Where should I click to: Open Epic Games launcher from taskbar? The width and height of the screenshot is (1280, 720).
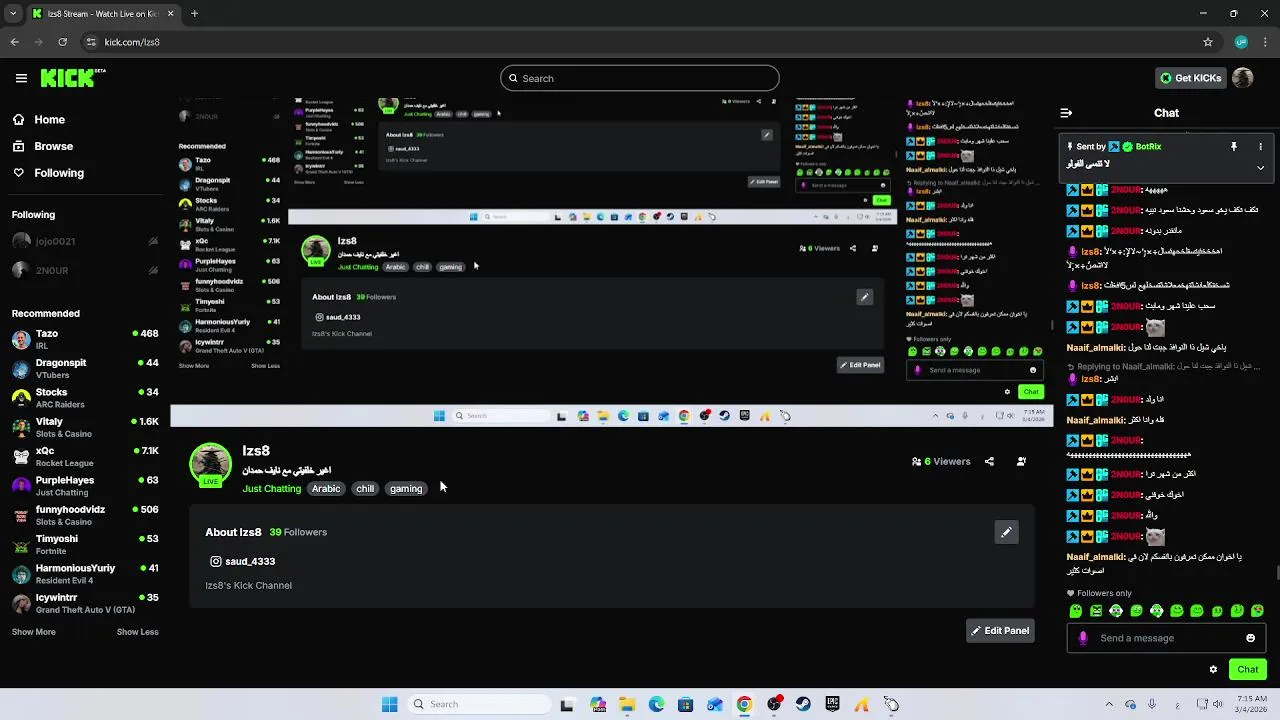pos(832,704)
